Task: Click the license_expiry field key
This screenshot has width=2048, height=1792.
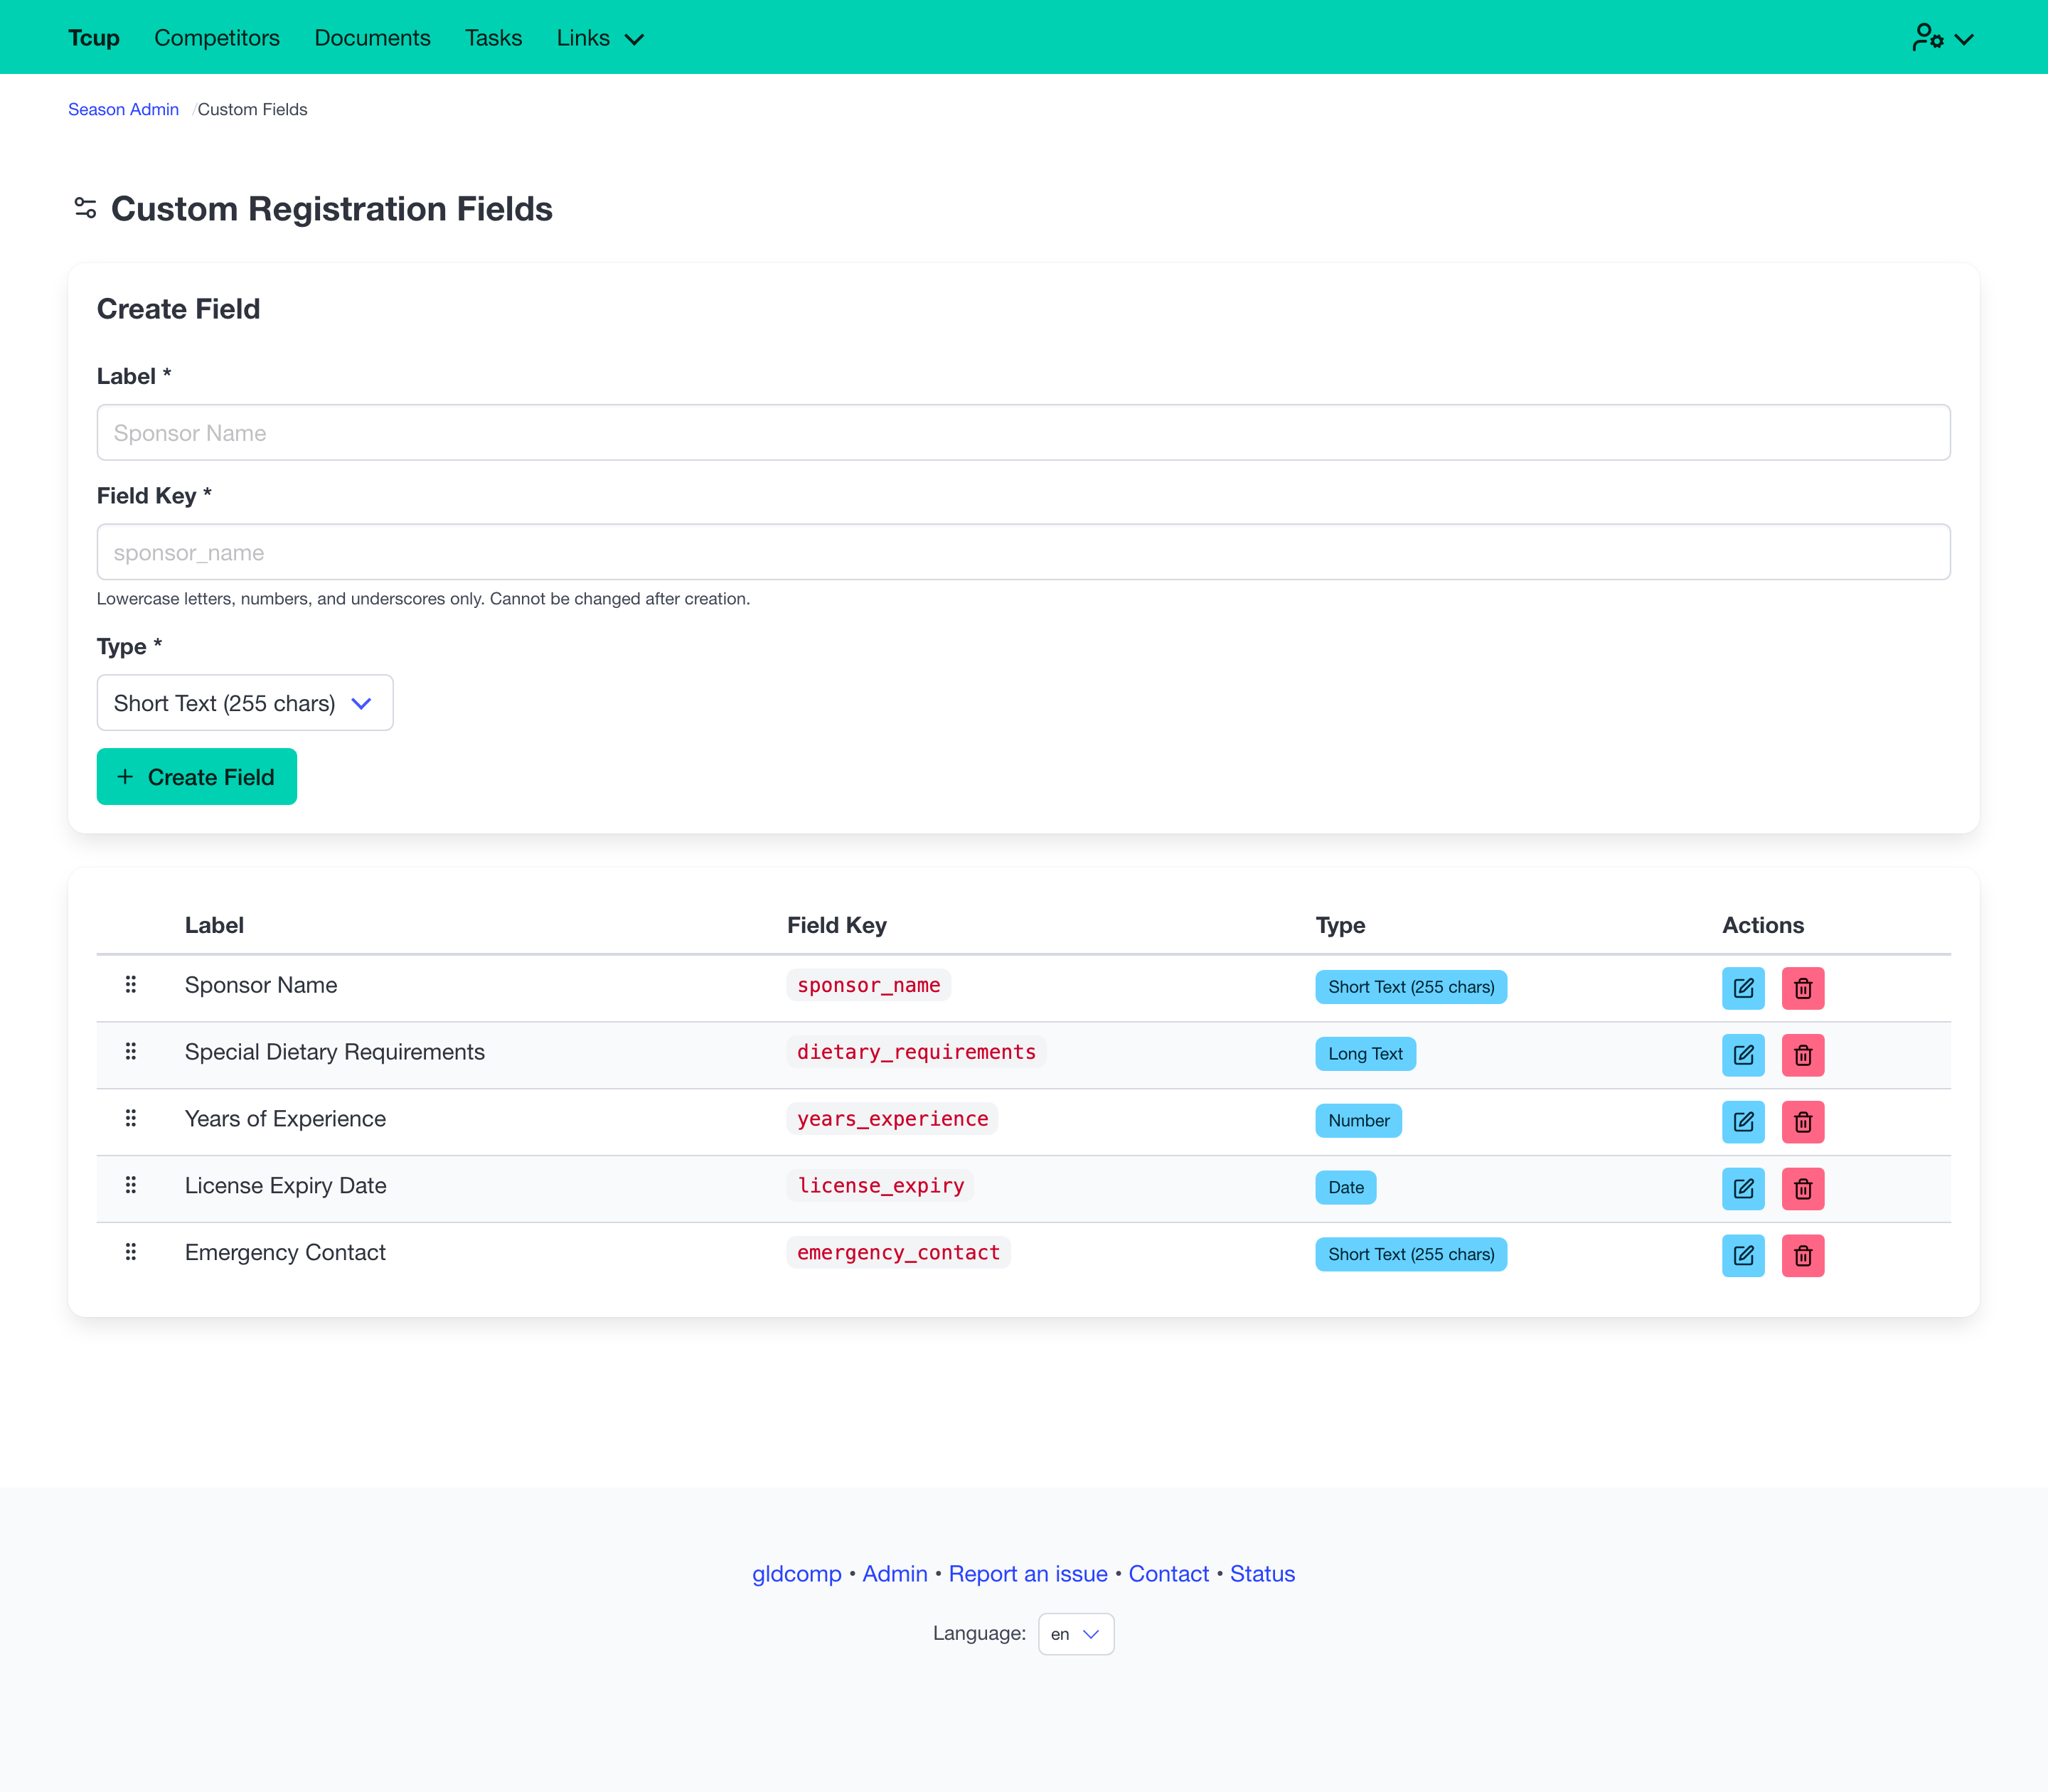Action: 880,1186
